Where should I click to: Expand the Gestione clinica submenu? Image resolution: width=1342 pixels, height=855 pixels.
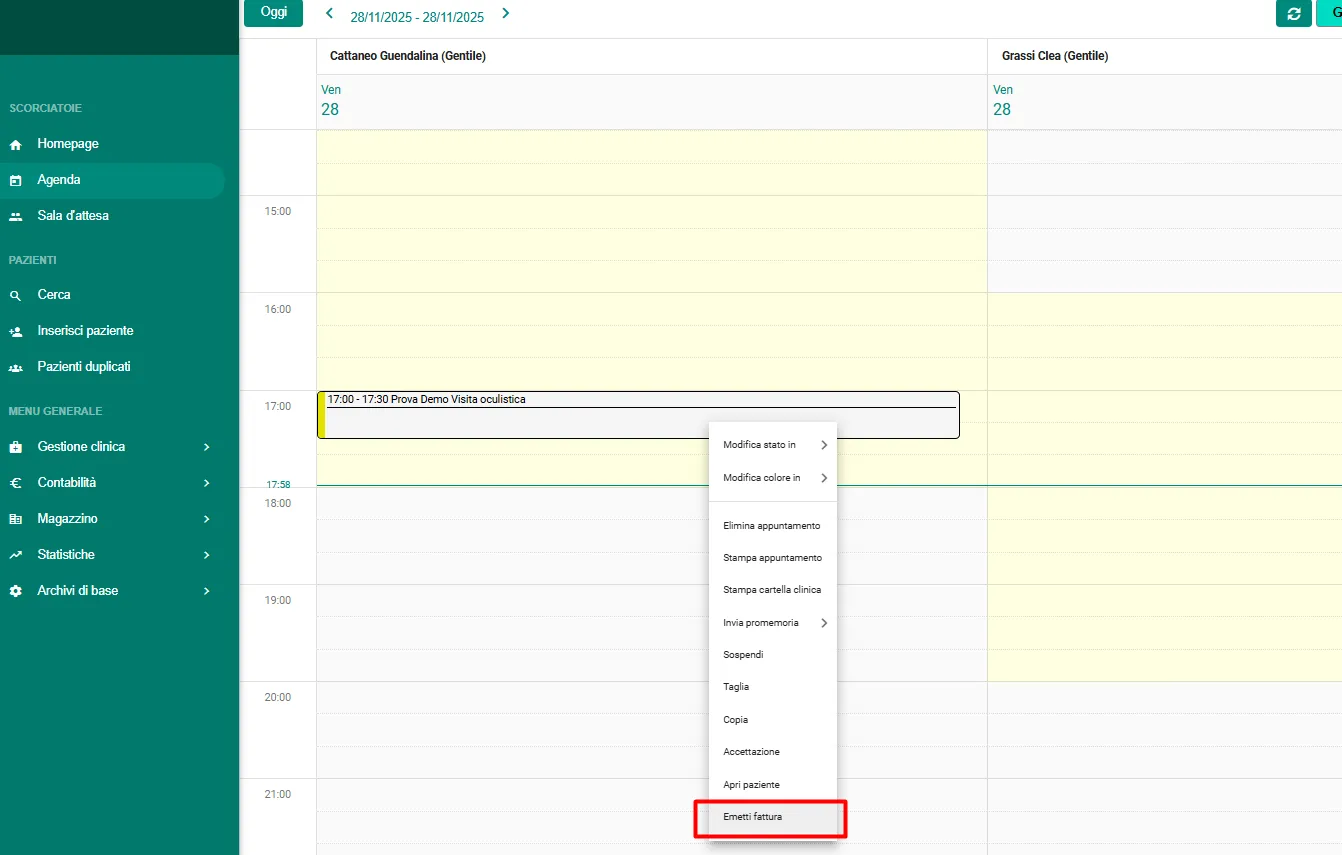[x=206, y=447]
